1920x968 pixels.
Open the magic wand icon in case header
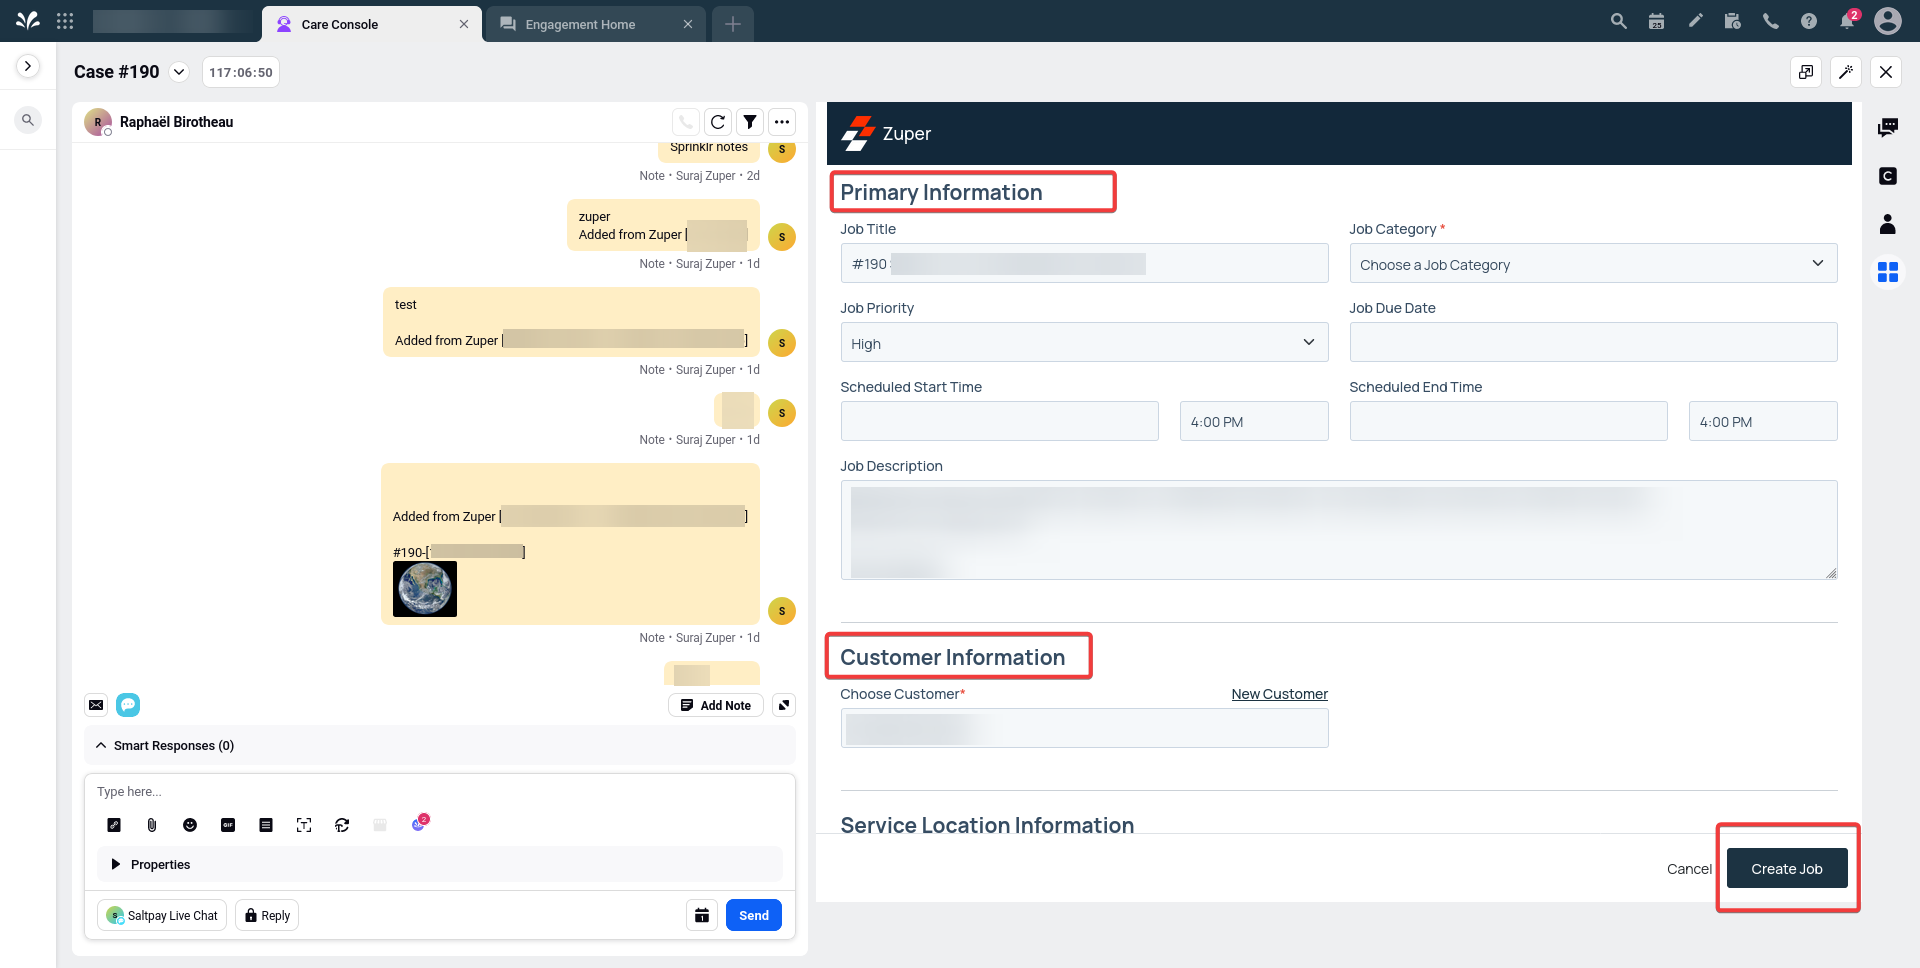[x=1846, y=72]
